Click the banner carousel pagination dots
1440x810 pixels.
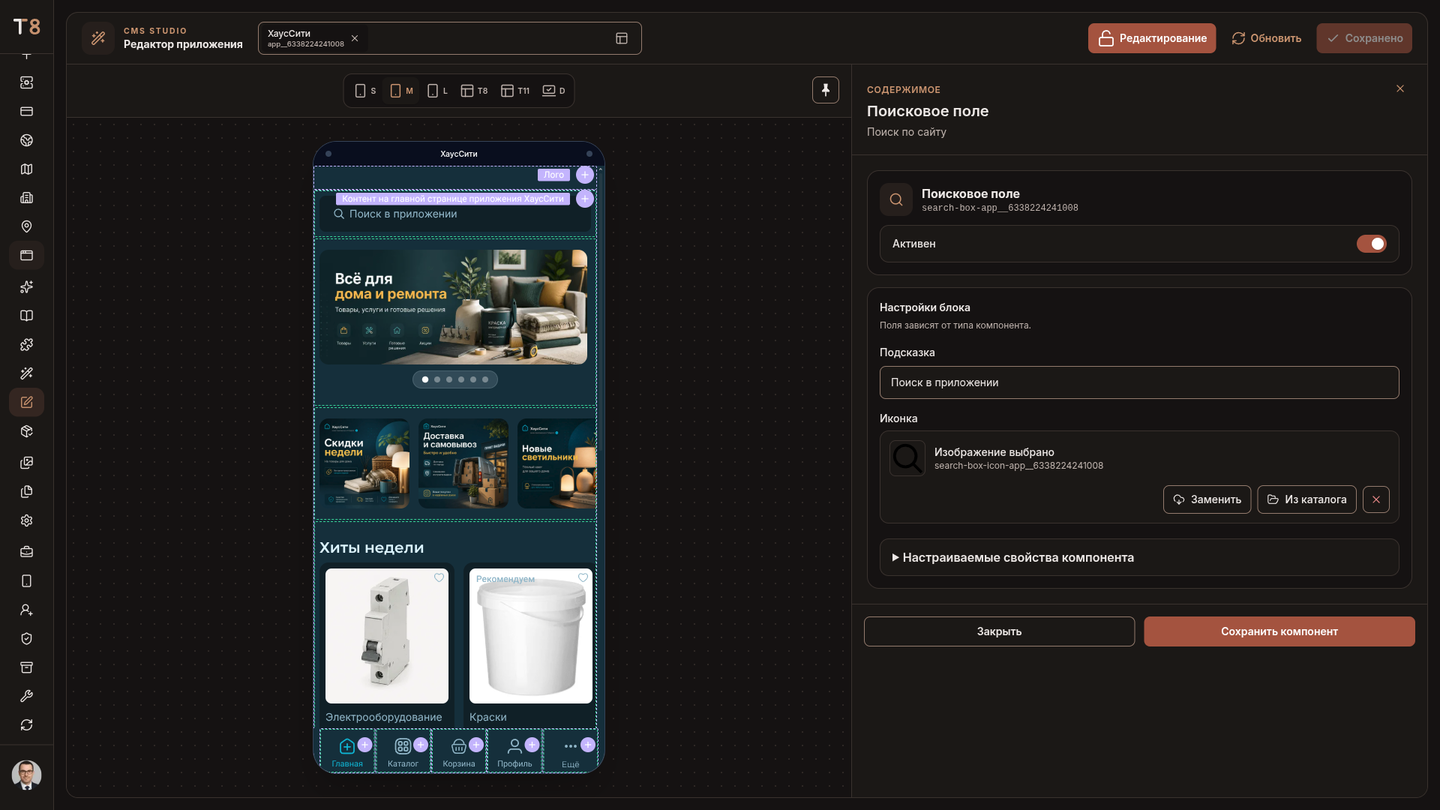[x=455, y=380]
